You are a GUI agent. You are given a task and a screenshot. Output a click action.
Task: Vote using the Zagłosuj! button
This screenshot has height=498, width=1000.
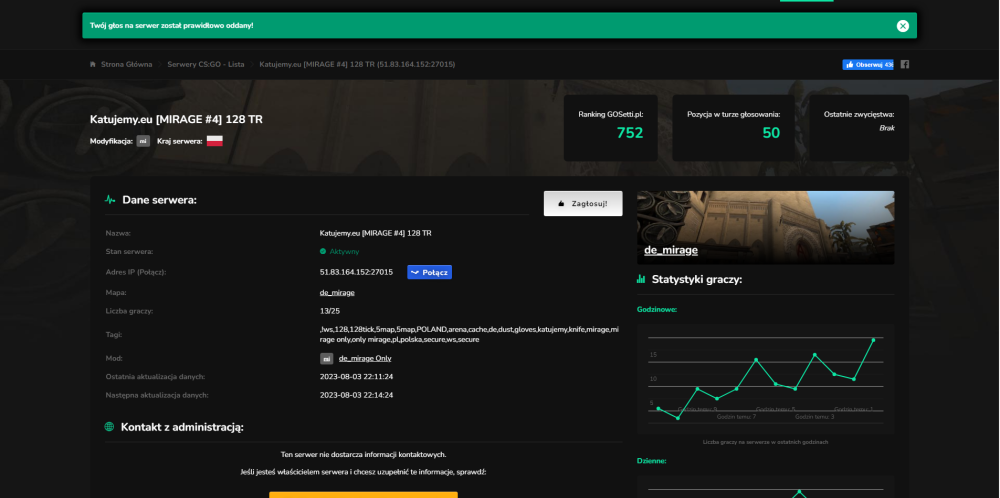583,203
